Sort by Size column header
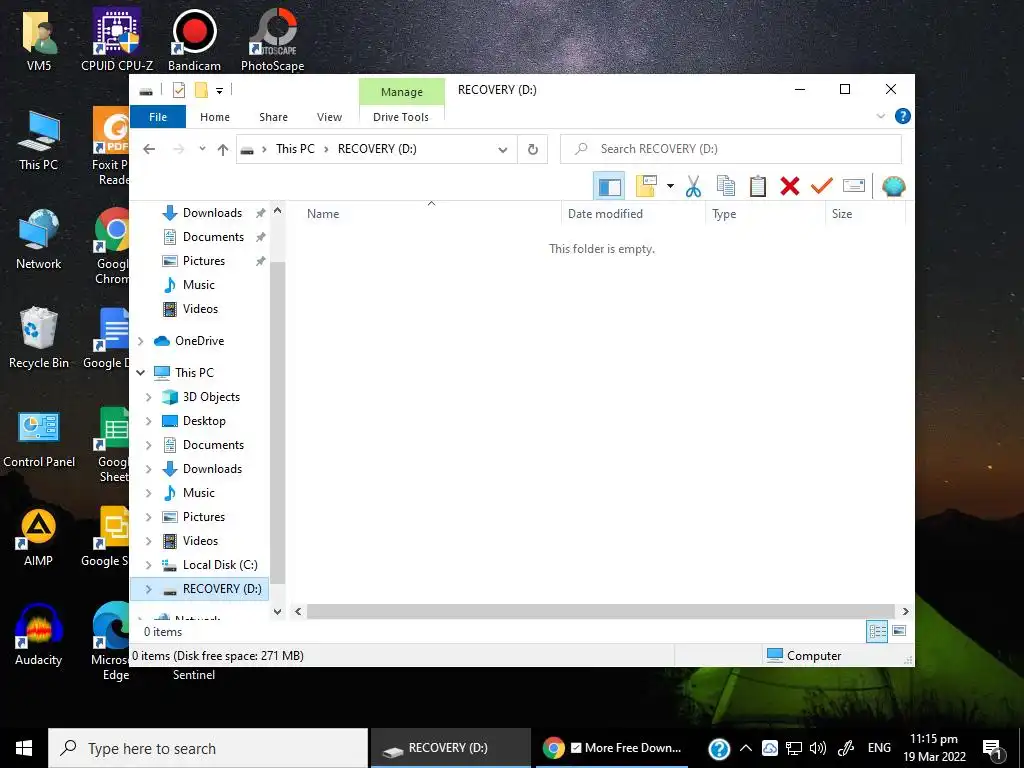Screen dimensions: 1024x768 865,214
